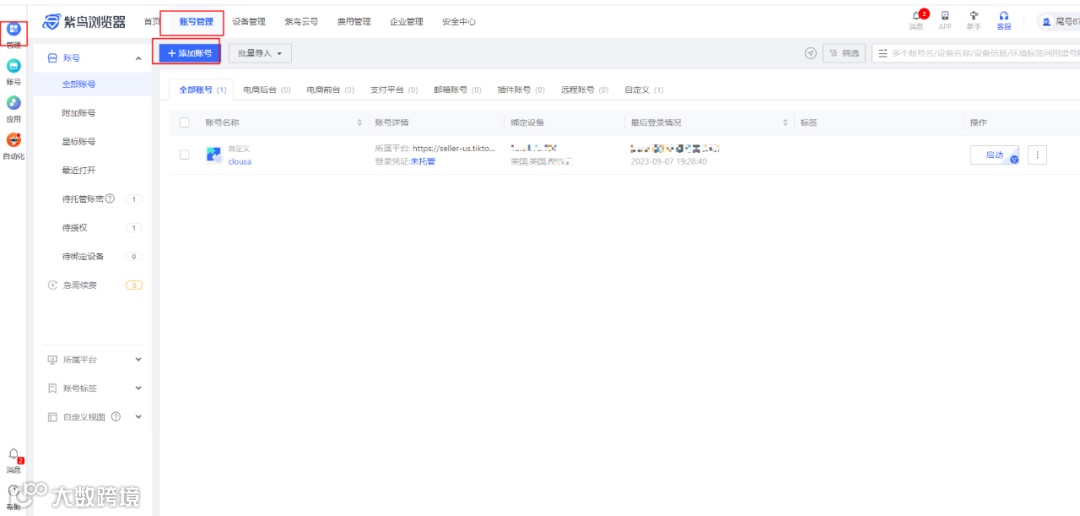1080x516 pixels.
Task: Select 急需续费 in sidebar
Action: pyautogui.click(x=80, y=285)
